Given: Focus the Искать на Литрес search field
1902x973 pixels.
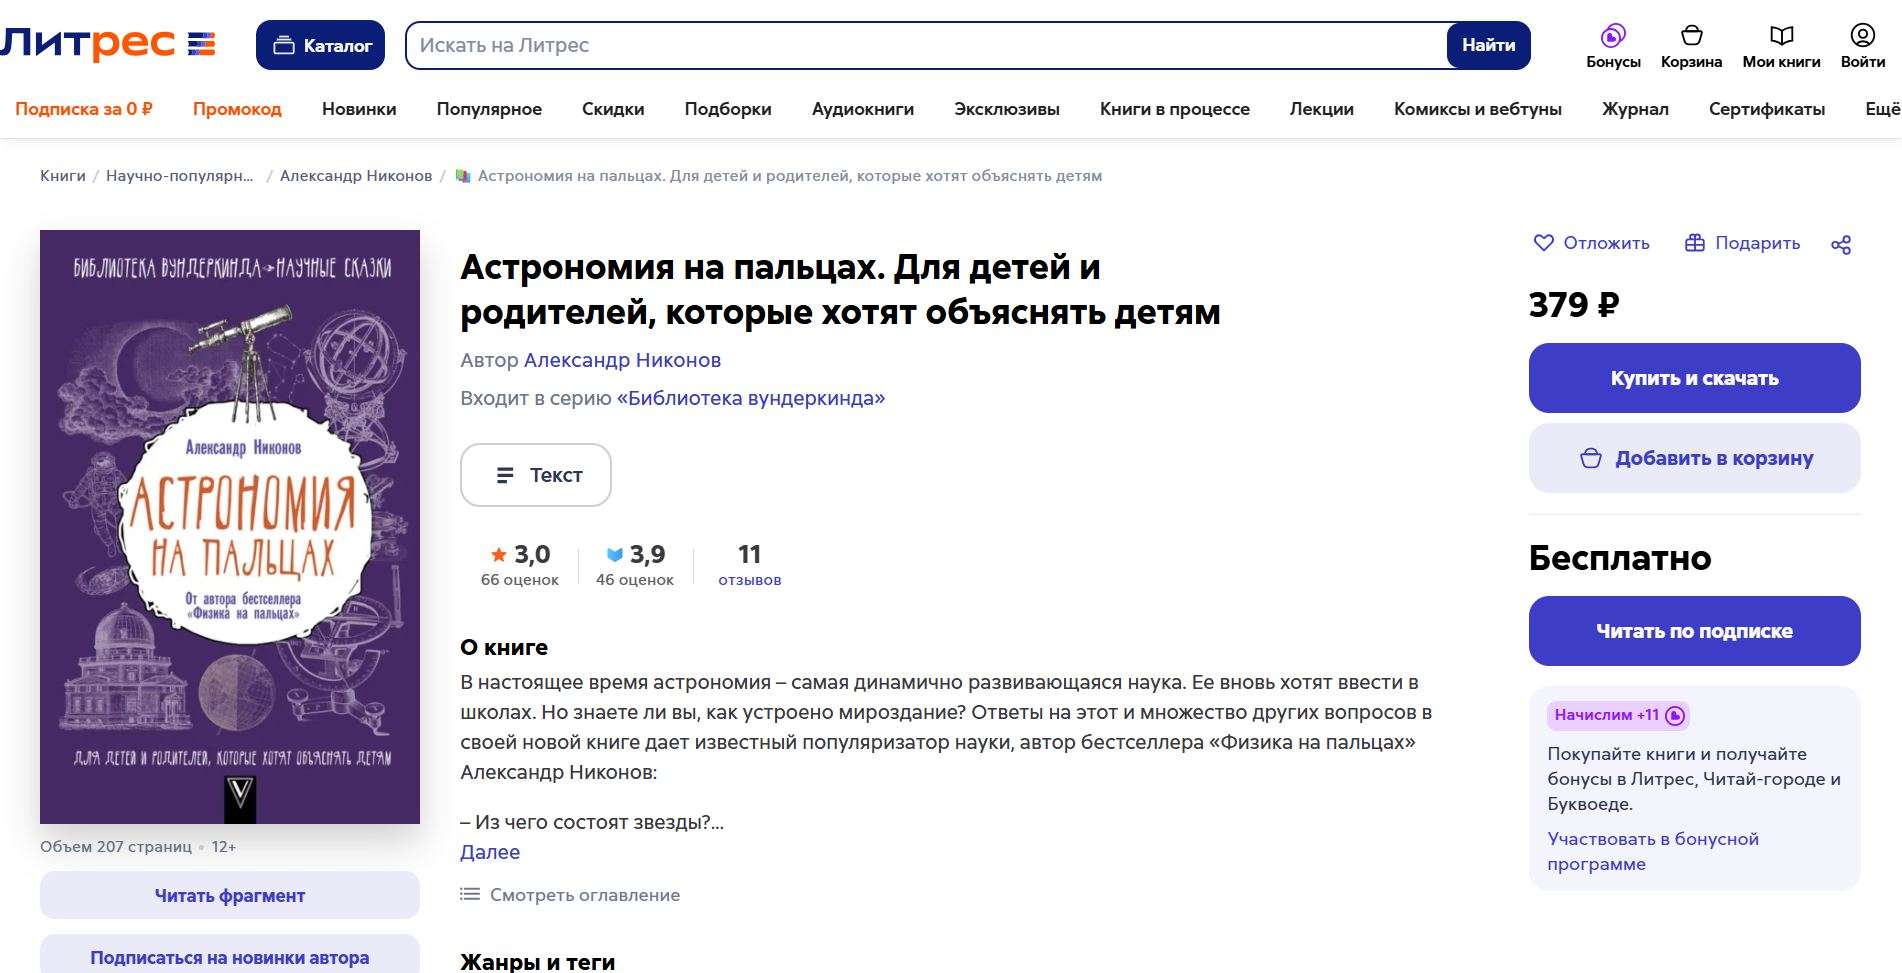Looking at the screenshot, I should (x=927, y=45).
